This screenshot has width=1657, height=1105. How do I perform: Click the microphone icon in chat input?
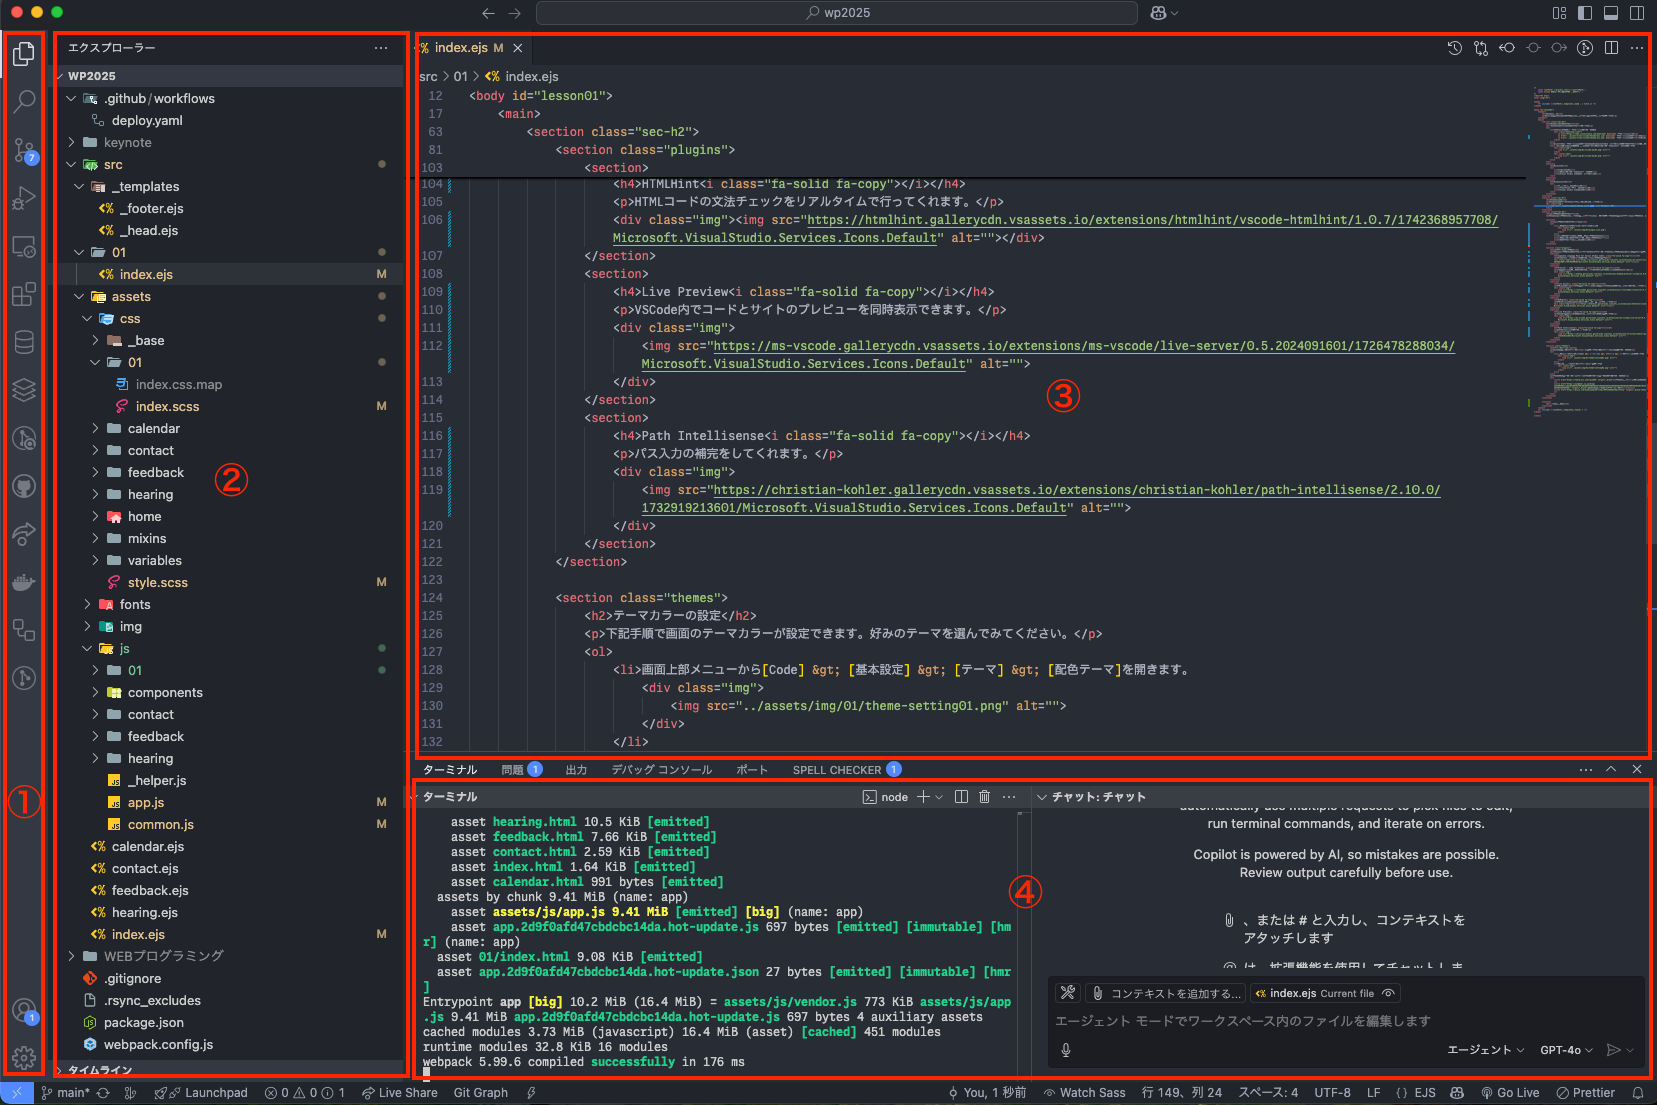pyautogui.click(x=1066, y=1050)
